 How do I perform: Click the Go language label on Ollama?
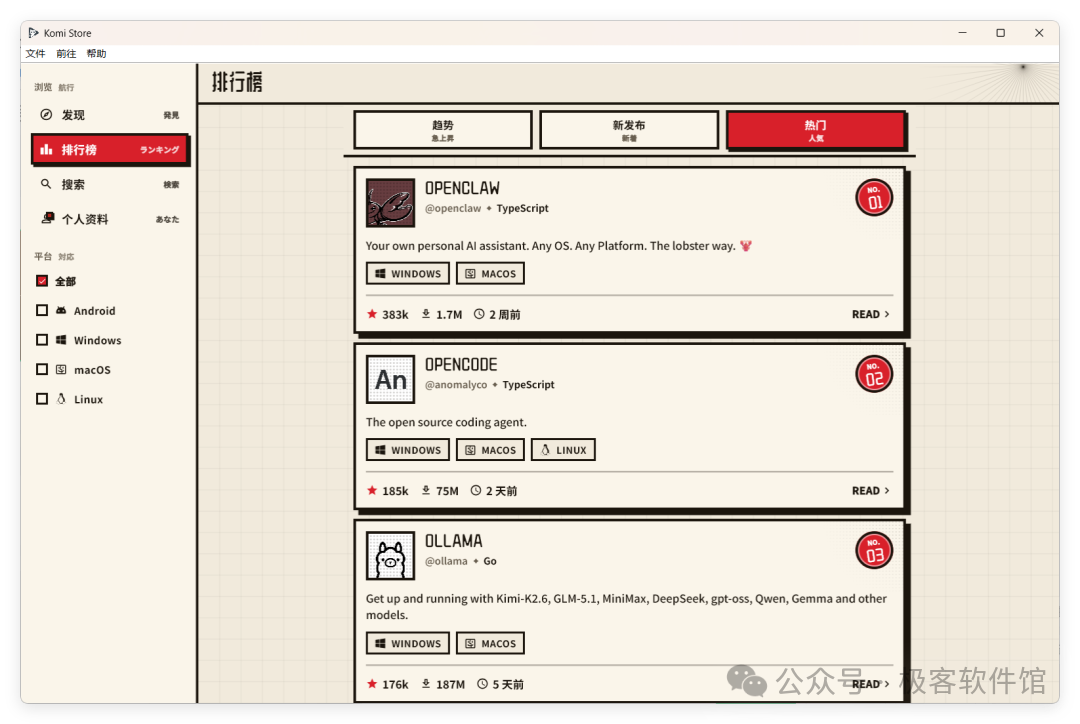pyautogui.click(x=490, y=561)
